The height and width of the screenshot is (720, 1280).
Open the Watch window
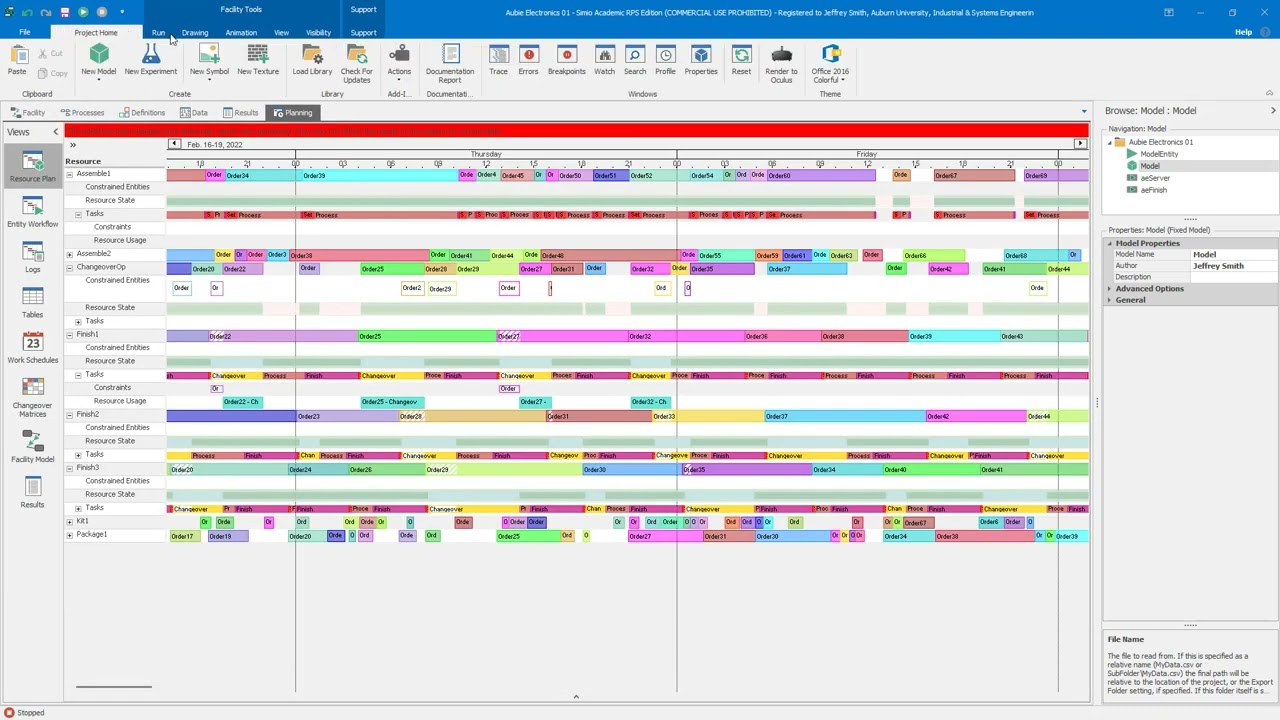[604, 60]
